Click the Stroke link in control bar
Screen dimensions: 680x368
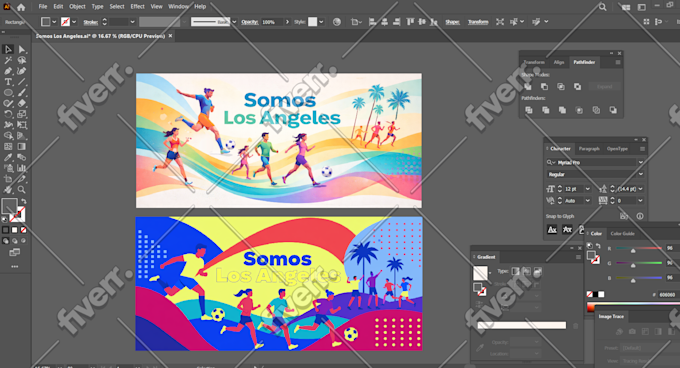coord(90,22)
